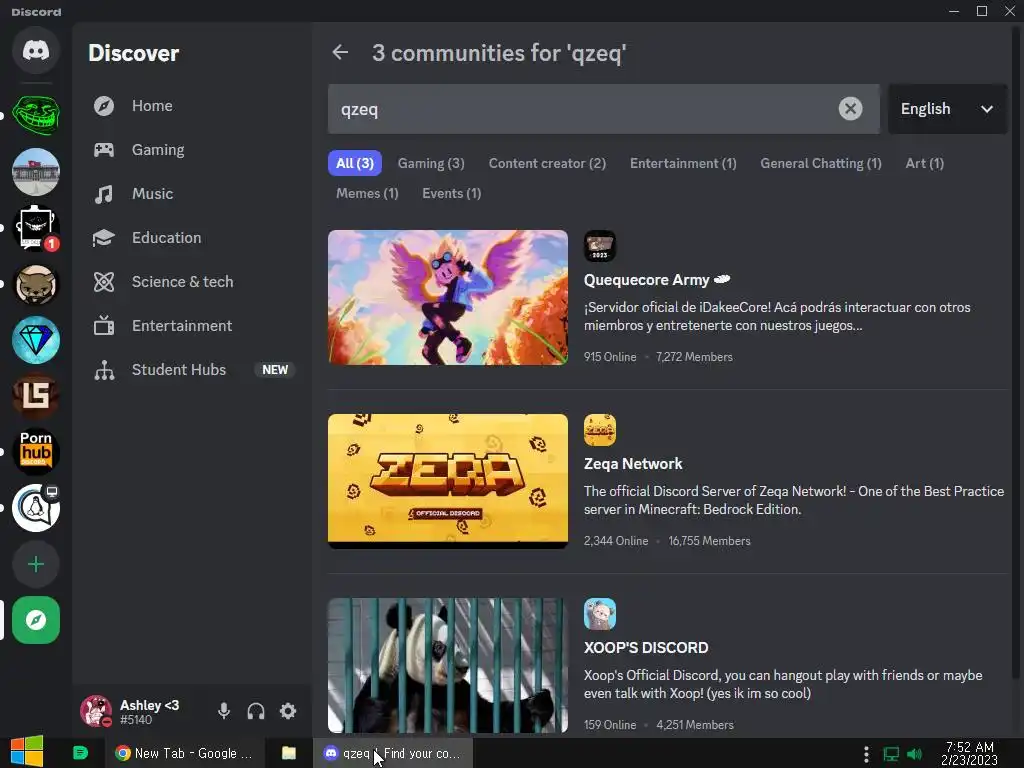This screenshot has height=768, width=1024.
Task: Go to Discover Home
Action: pyautogui.click(x=193, y=106)
